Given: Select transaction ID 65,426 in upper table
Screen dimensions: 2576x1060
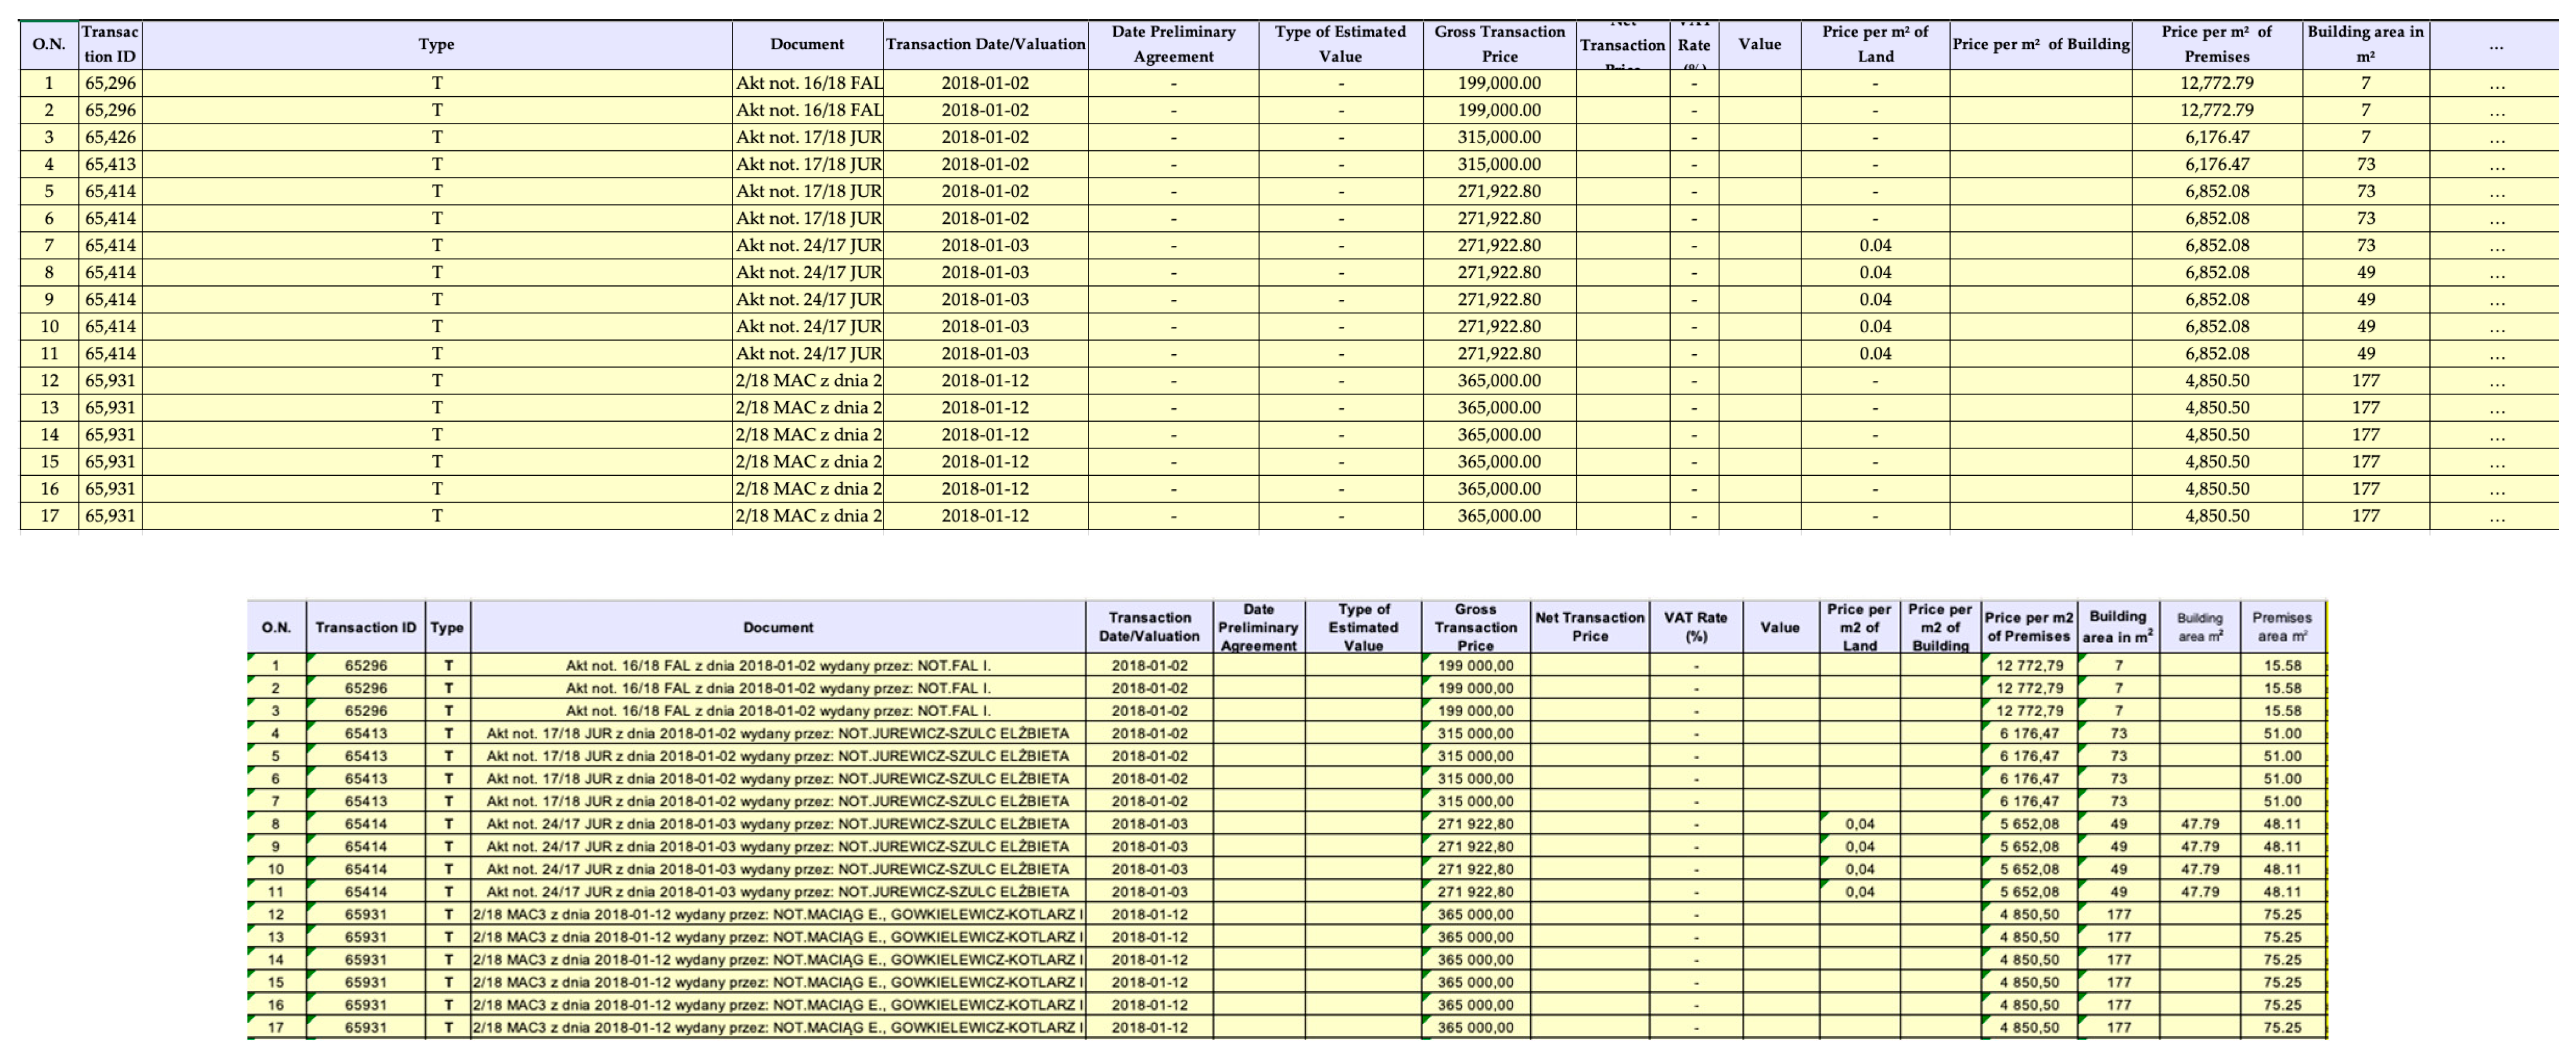Looking at the screenshot, I should [110, 137].
